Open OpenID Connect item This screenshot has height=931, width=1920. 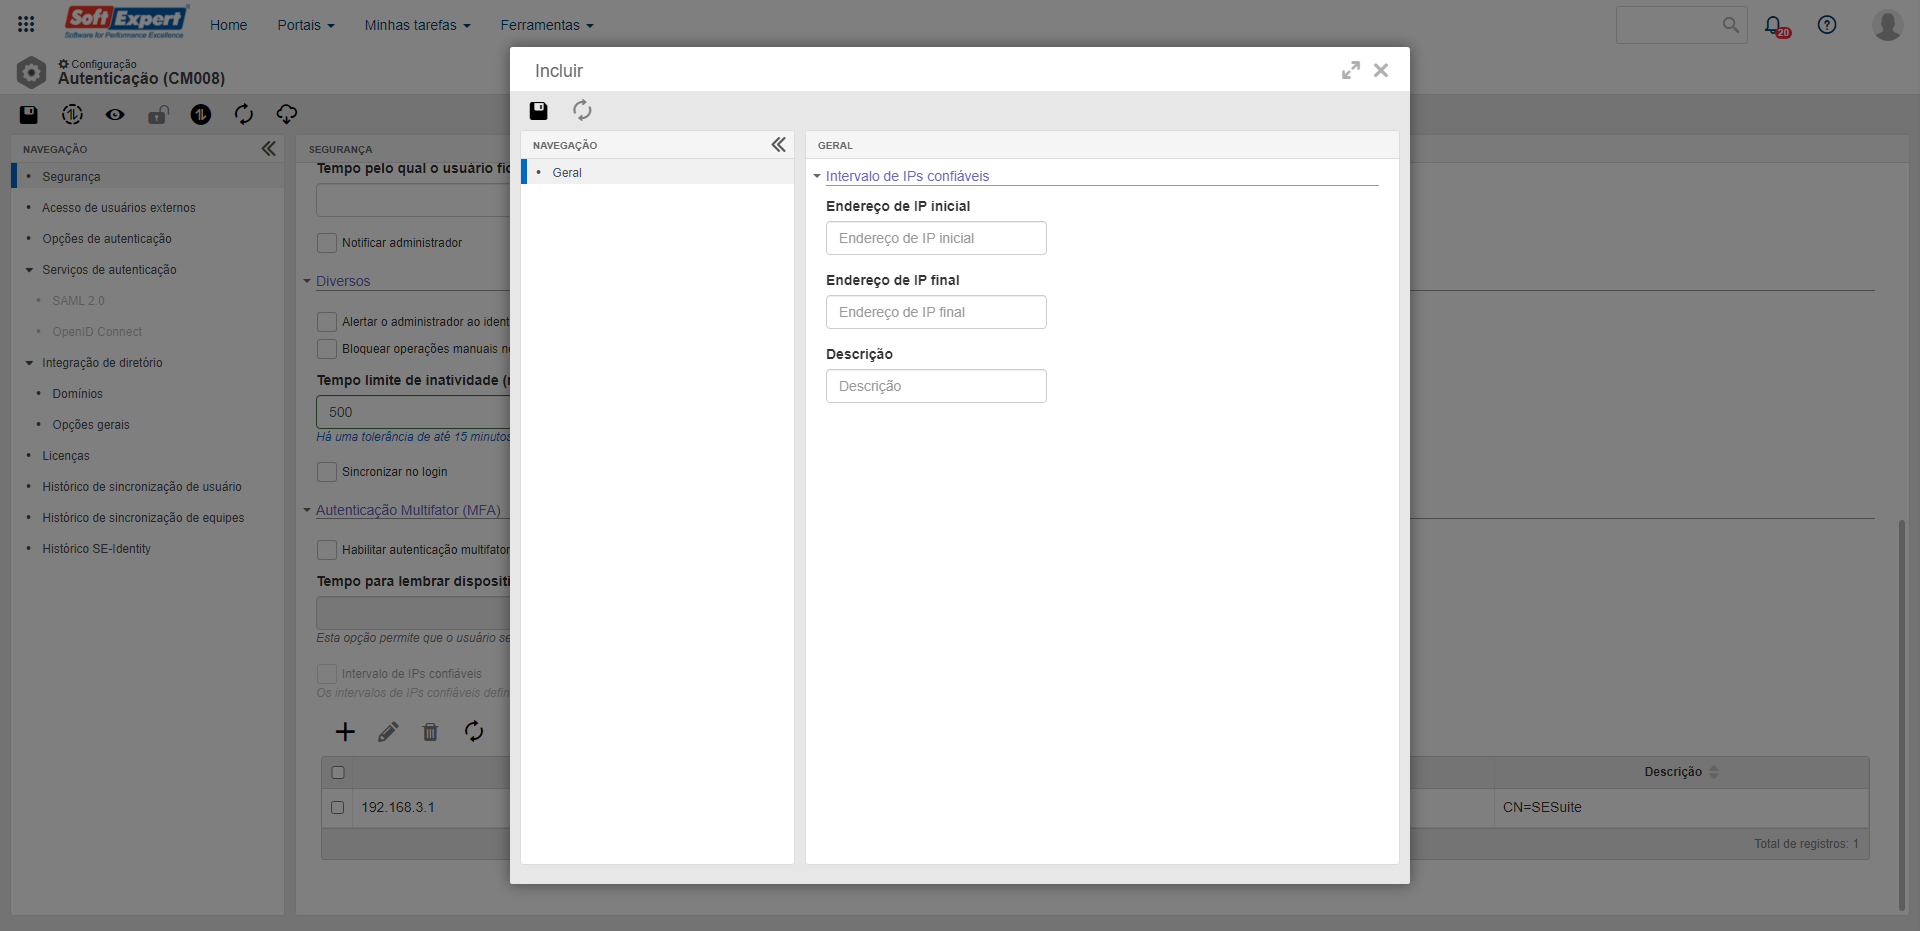tap(97, 332)
